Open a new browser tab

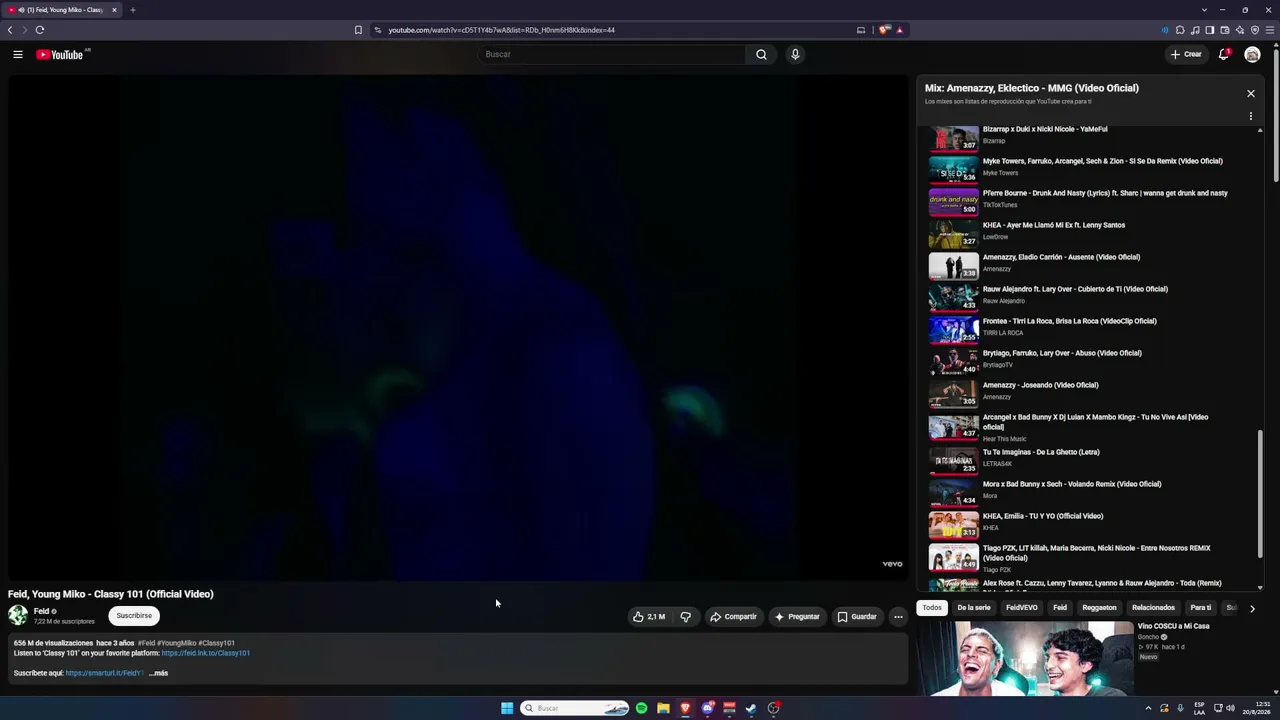pos(132,10)
